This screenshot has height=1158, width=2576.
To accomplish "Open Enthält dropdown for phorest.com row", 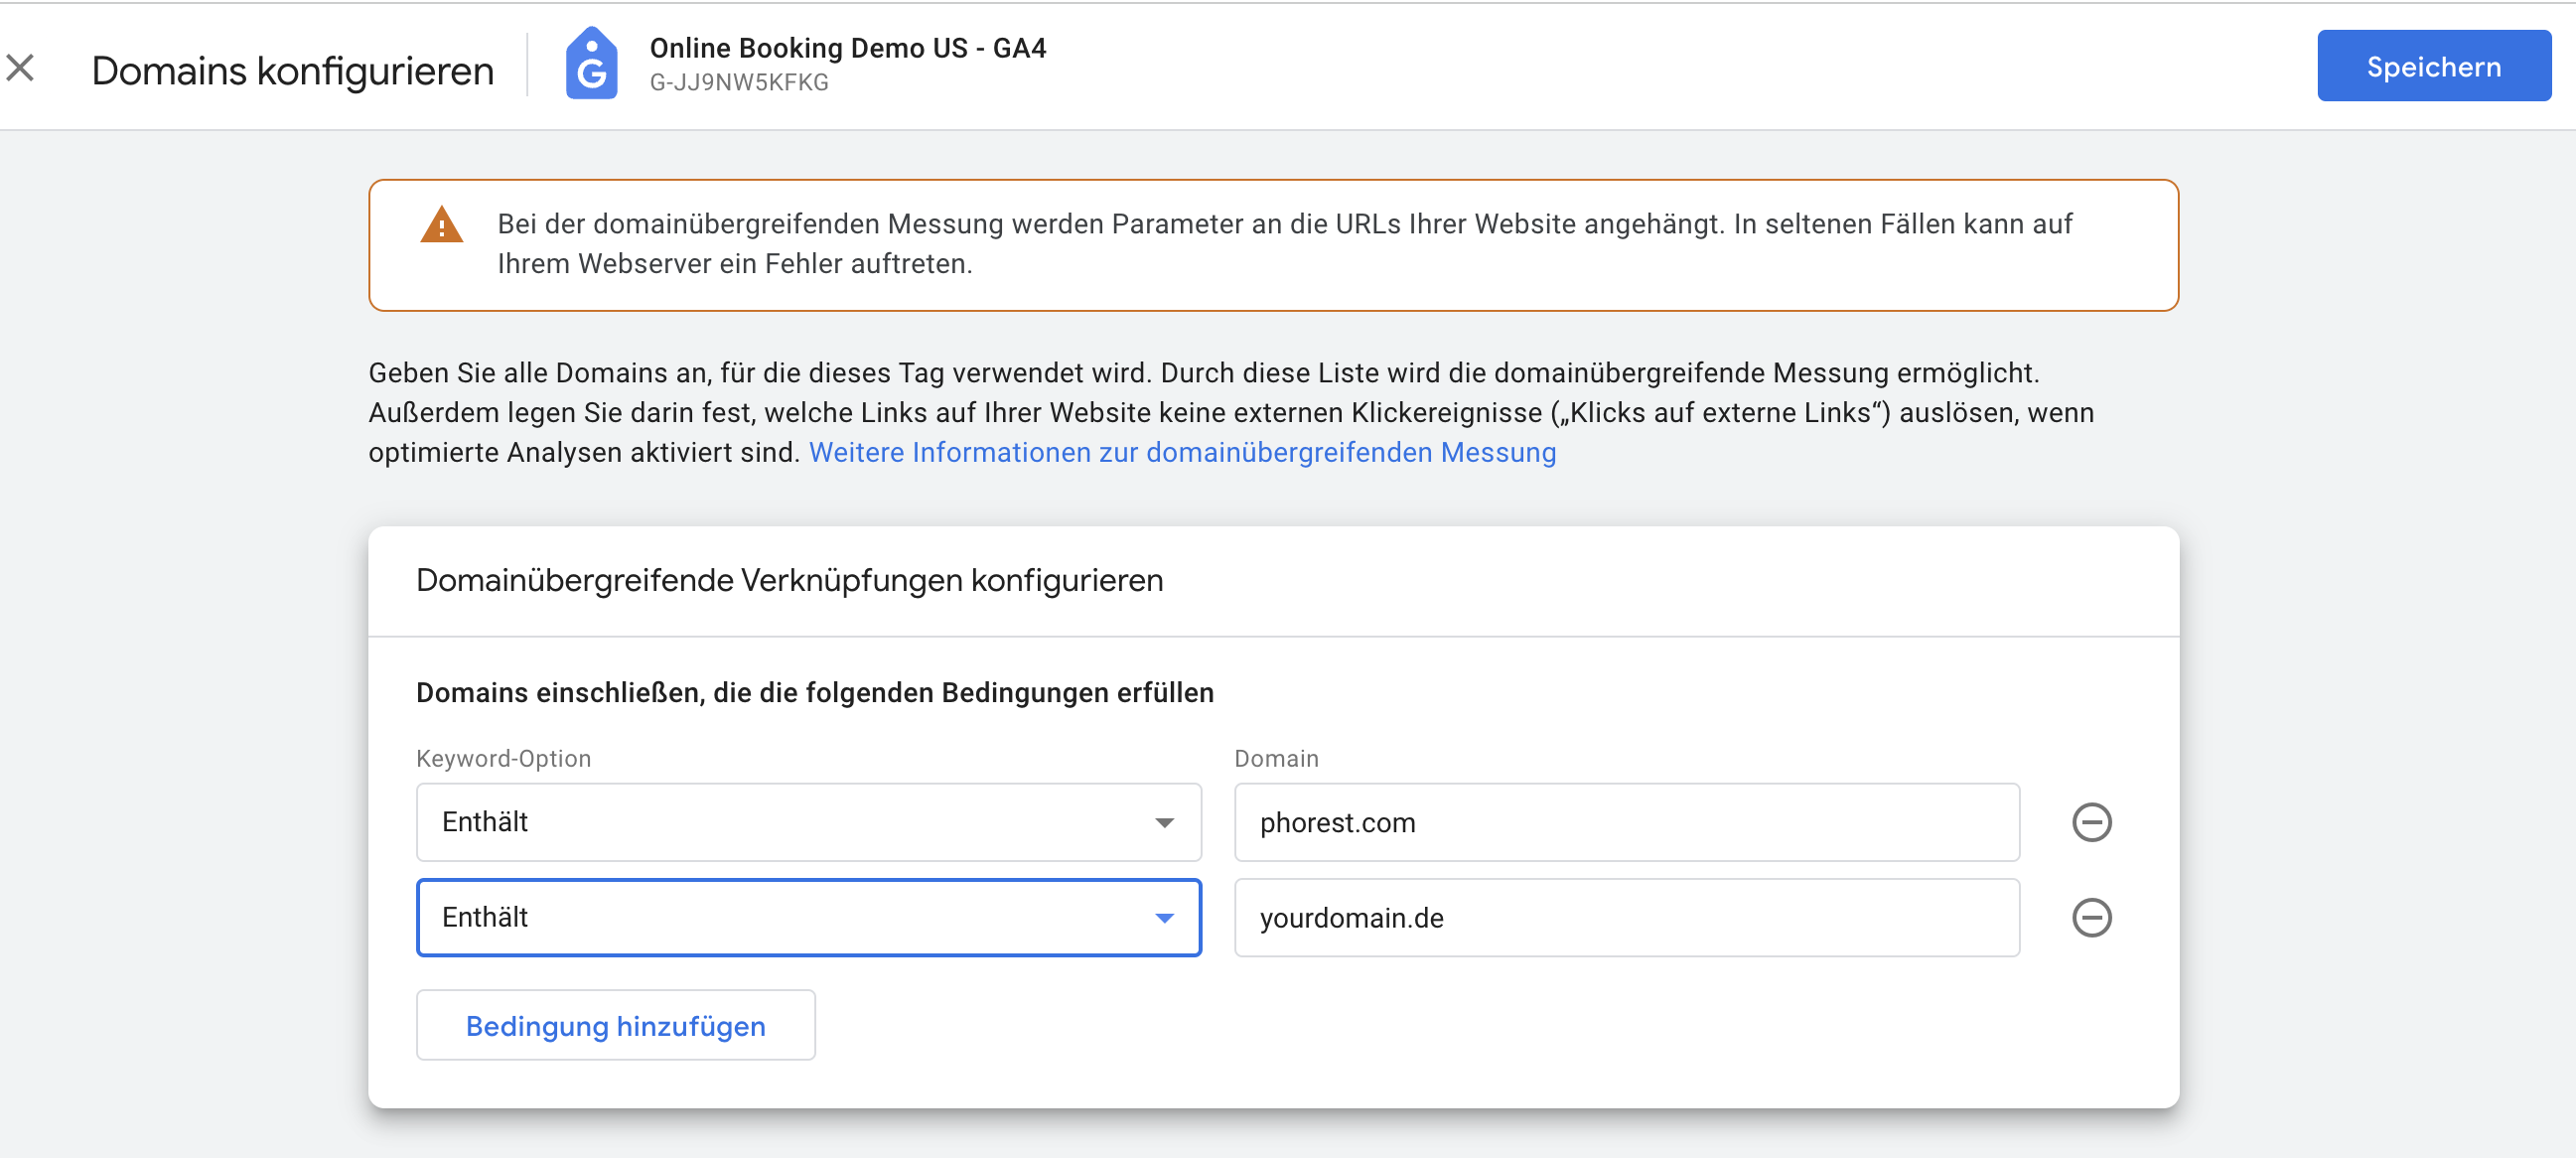I will (x=808, y=822).
